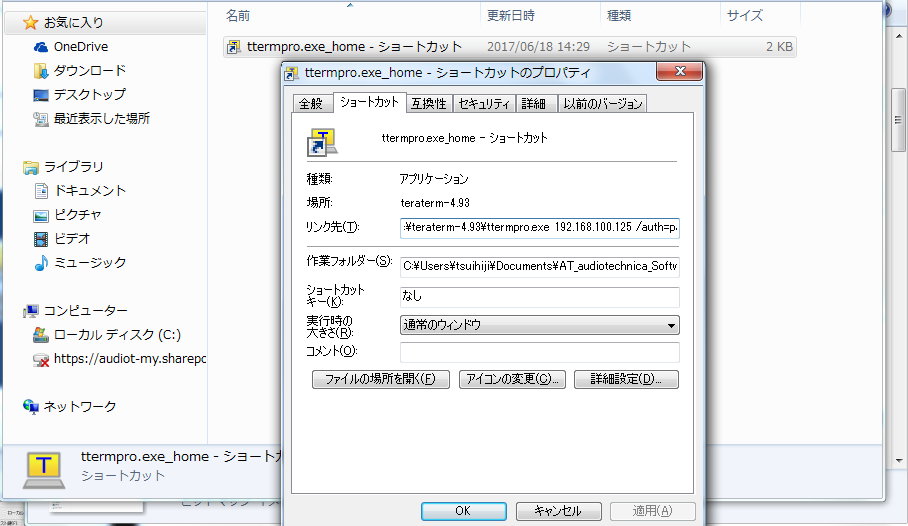Screen dimensions: 908x526
Task: Click the Documents (ドキュメント) library icon
Action: pyautogui.click(x=41, y=191)
